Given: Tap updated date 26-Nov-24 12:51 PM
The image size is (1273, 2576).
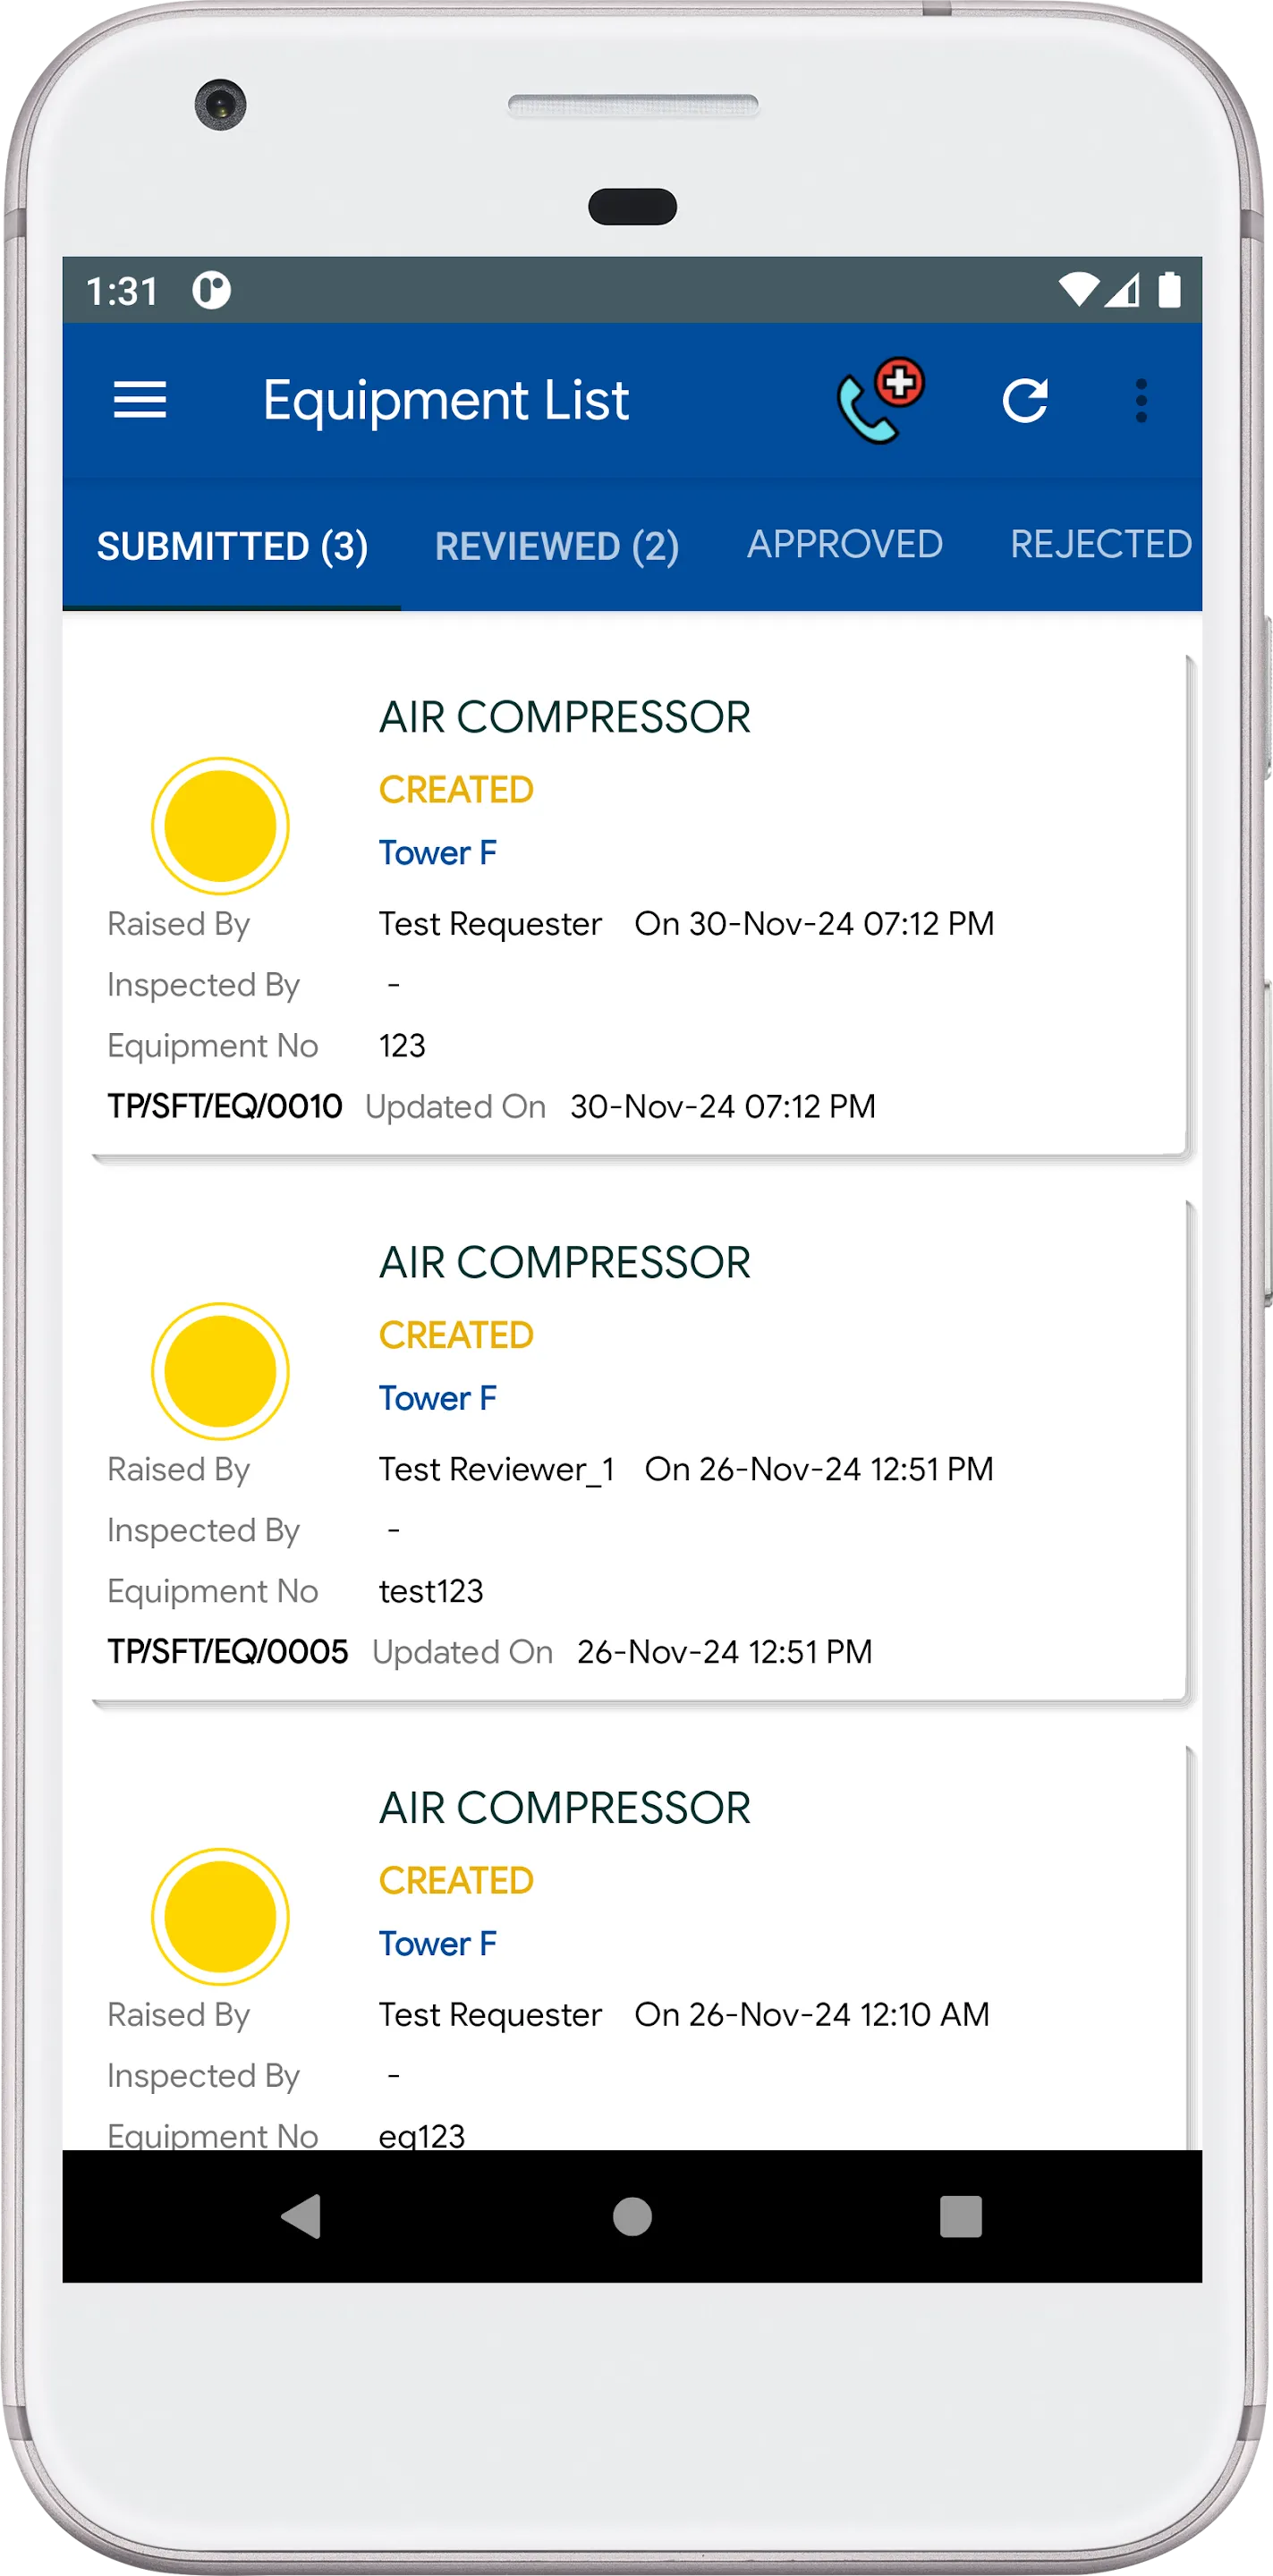Looking at the screenshot, I should (x=725, y=1651).
